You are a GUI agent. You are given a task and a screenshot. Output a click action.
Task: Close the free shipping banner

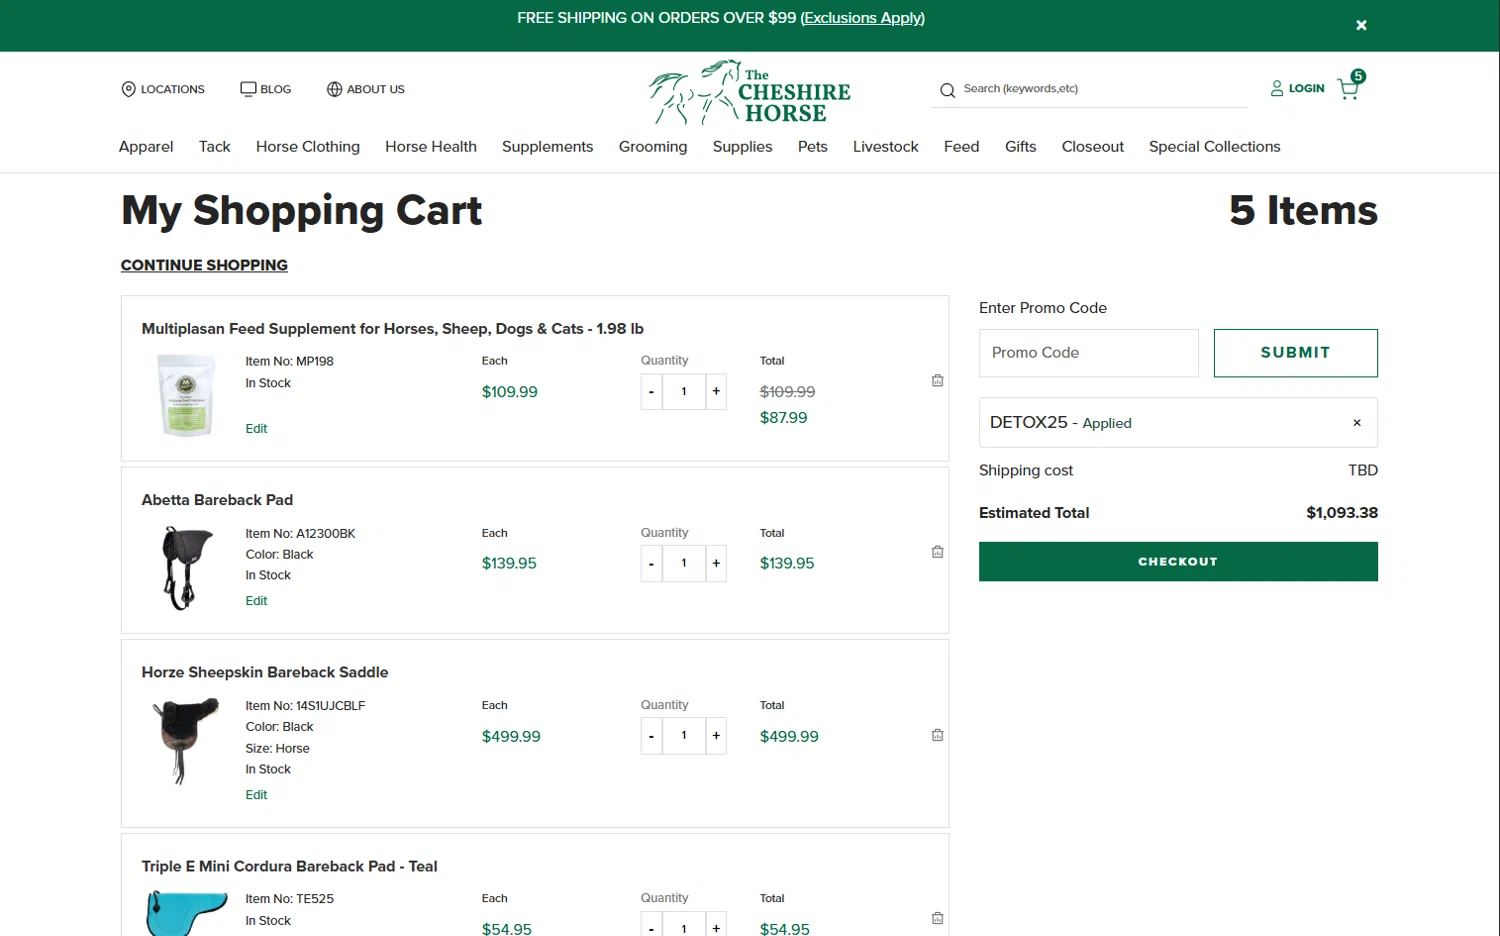coord(1361,25)
